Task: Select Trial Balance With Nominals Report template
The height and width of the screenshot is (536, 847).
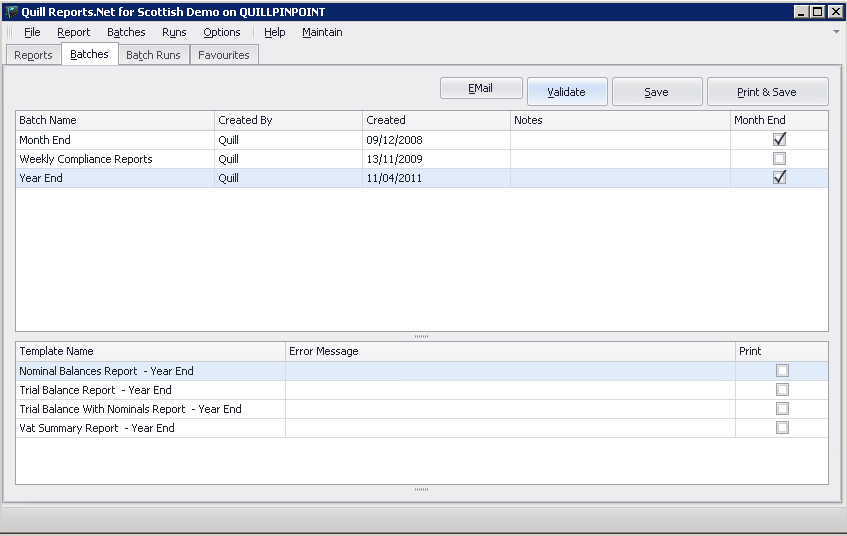Action: click(422, 409)
